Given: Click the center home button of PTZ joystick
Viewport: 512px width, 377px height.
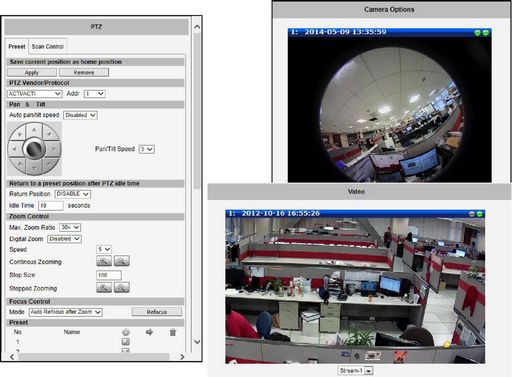Looking at the screenshot, I should point(34,149).
